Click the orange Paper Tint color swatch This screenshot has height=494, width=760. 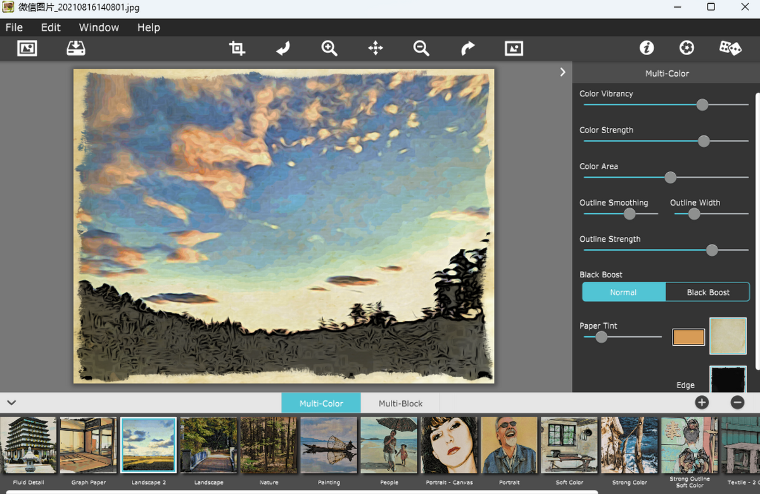(x=688, y=337)
